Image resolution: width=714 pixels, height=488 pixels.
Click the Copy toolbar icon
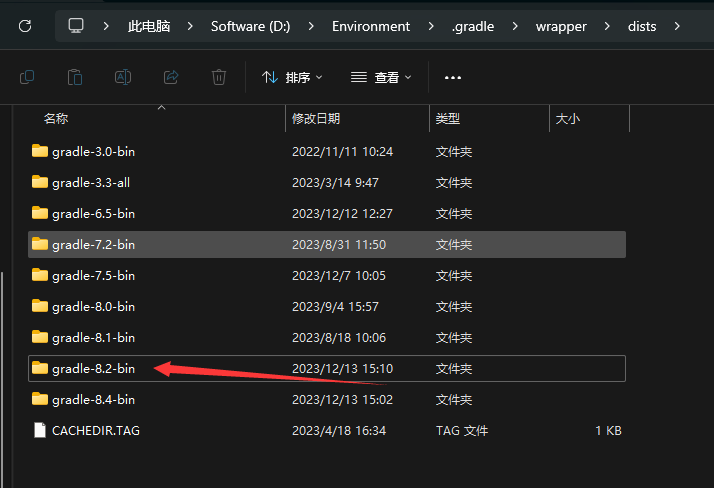(27, 77)
